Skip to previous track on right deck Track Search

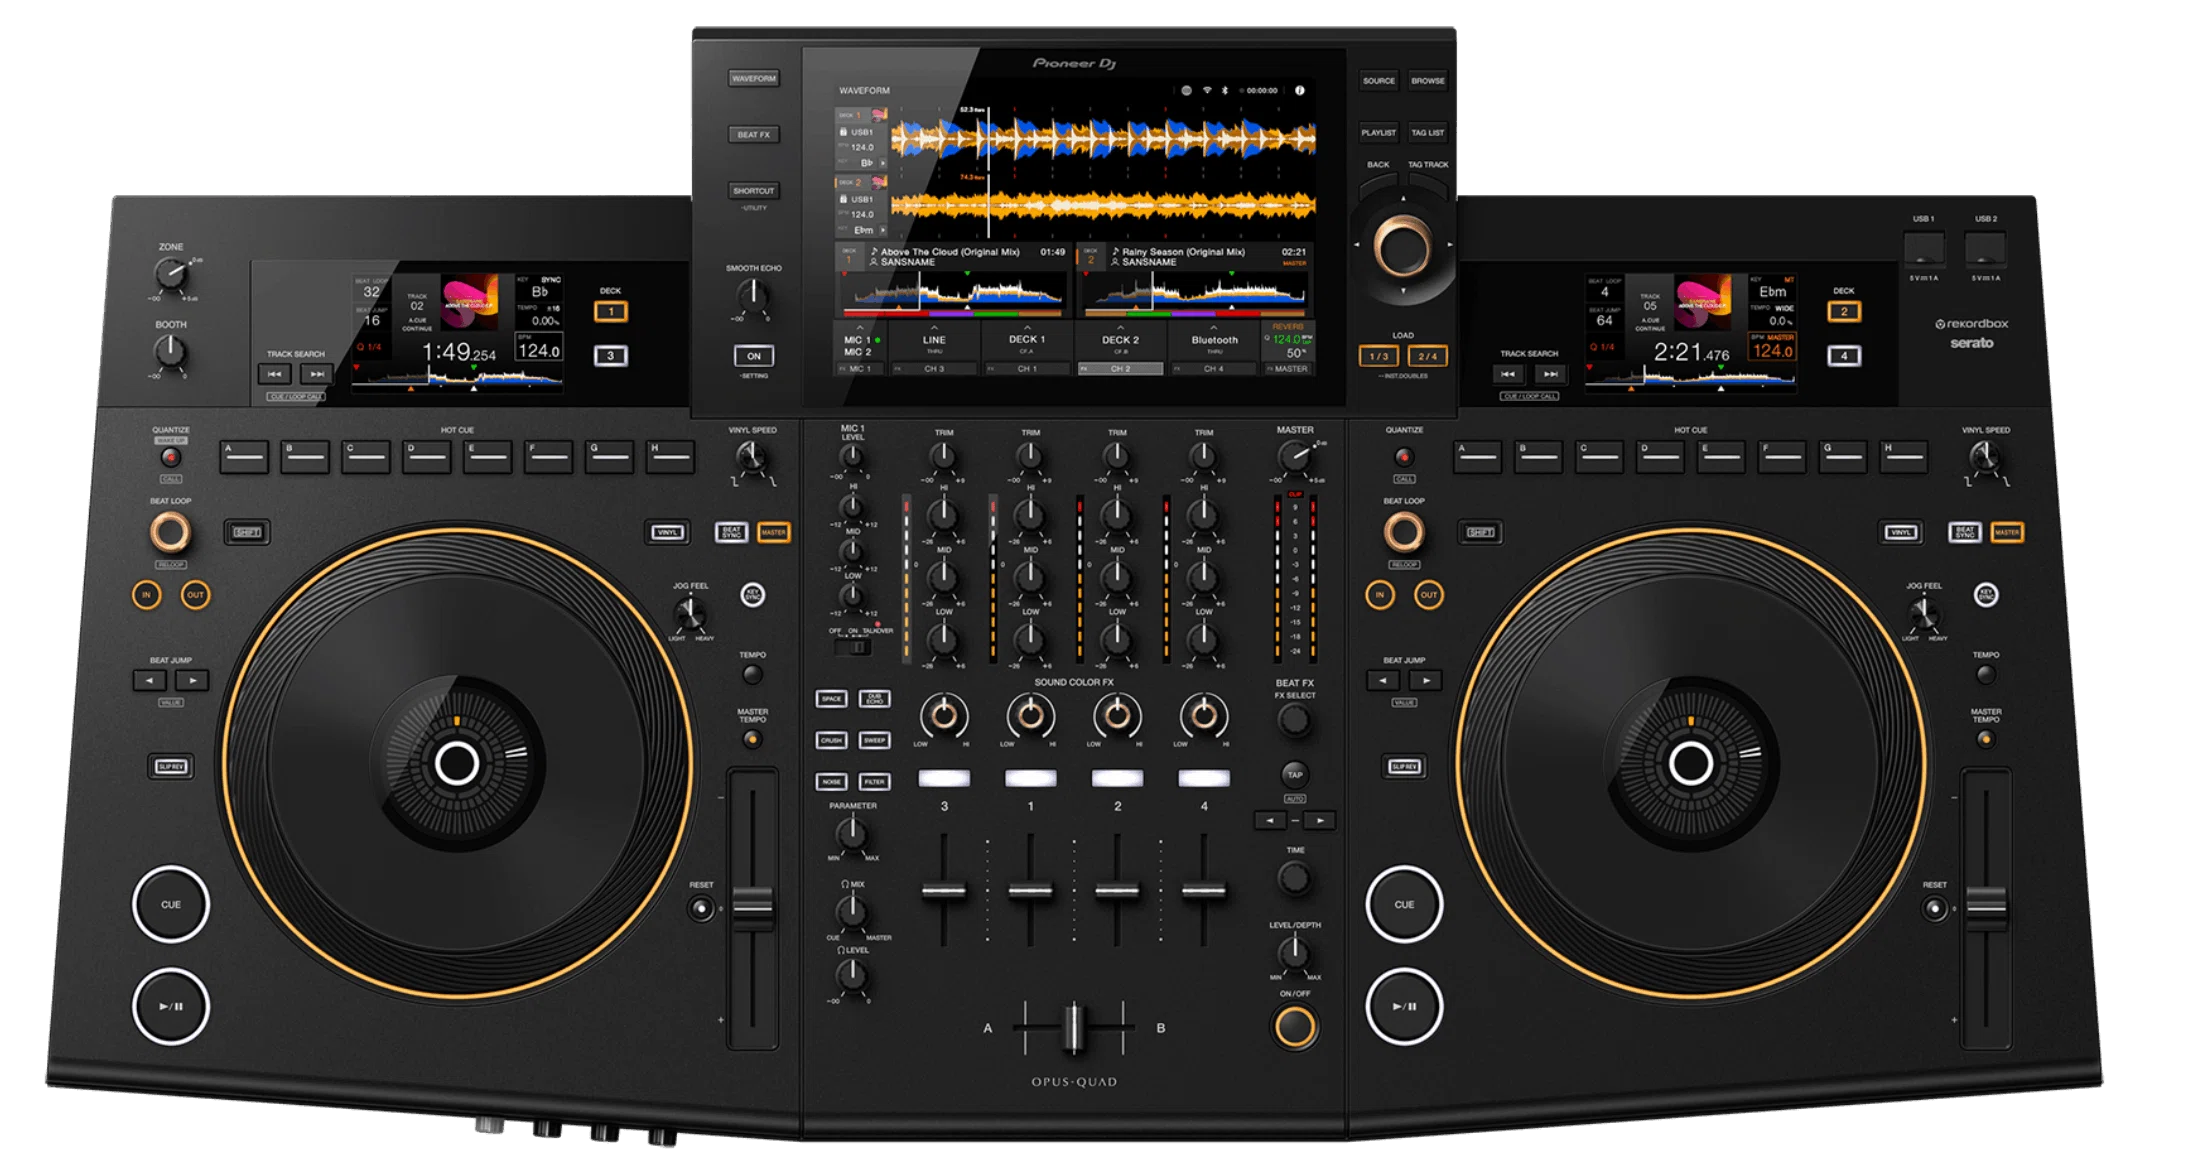pos(1508,374)
